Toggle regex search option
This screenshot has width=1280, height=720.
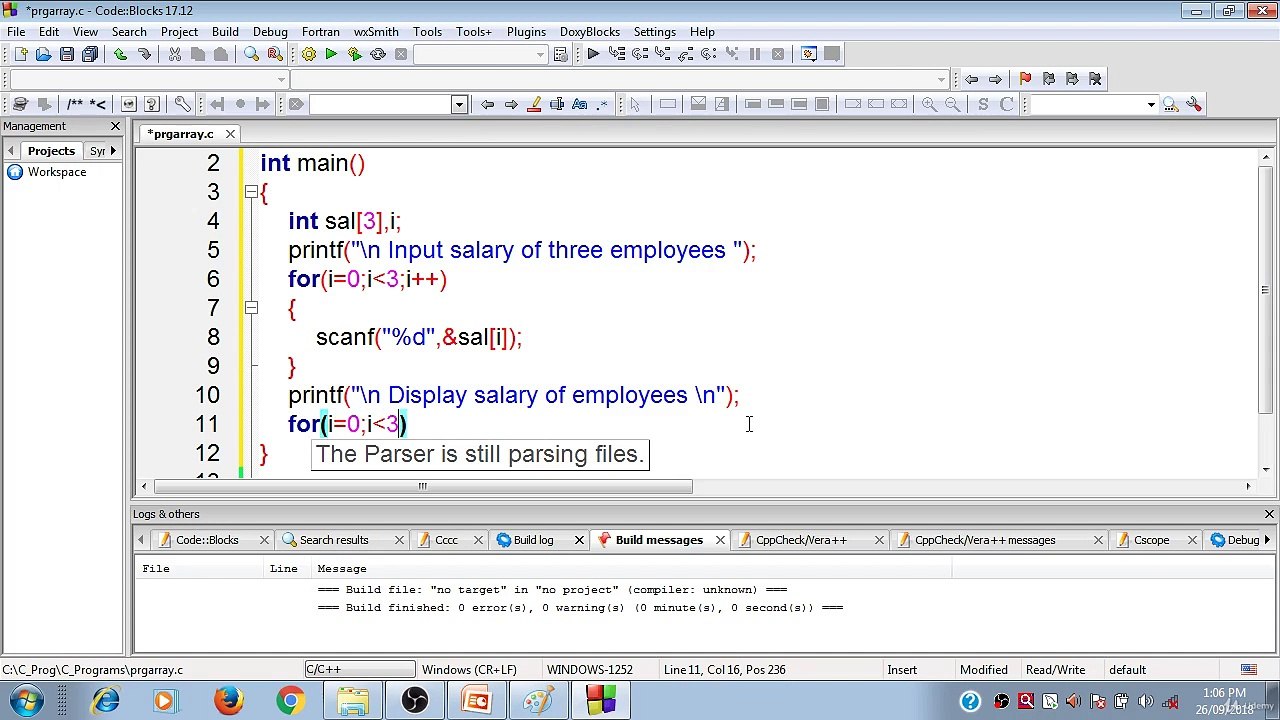[602, 104]
